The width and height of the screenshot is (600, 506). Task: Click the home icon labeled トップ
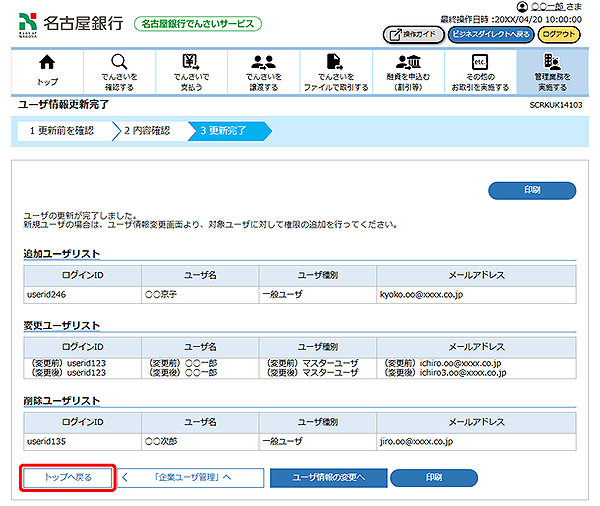[x=47, y=64]
